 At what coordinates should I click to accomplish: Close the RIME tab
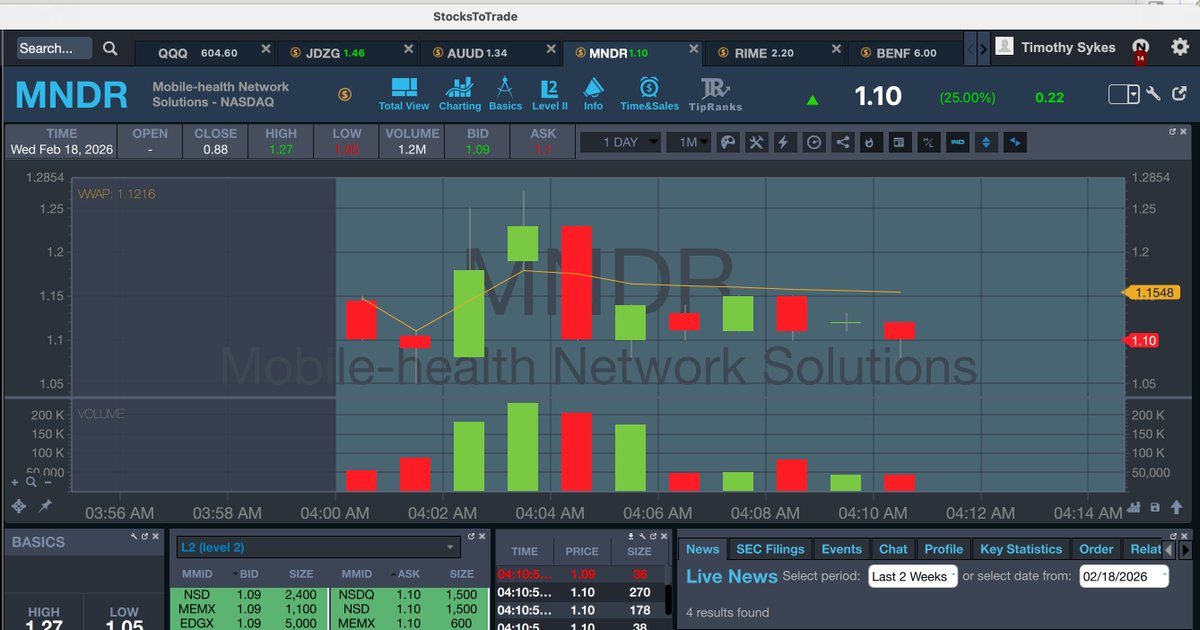836,49
